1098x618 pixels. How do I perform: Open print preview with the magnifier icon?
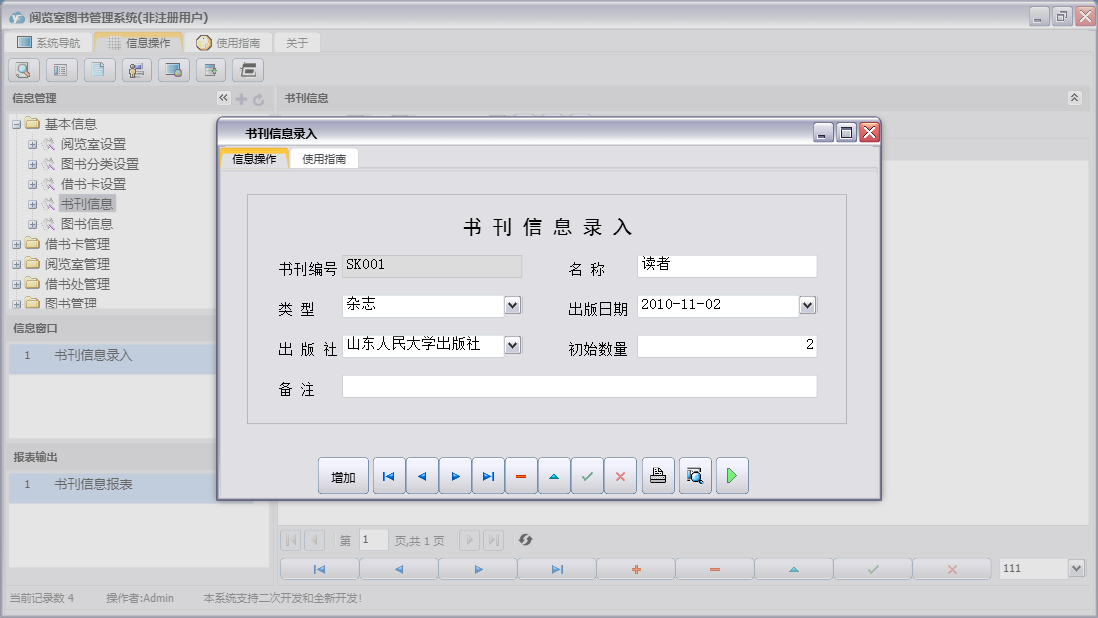[x=695, y=477]
